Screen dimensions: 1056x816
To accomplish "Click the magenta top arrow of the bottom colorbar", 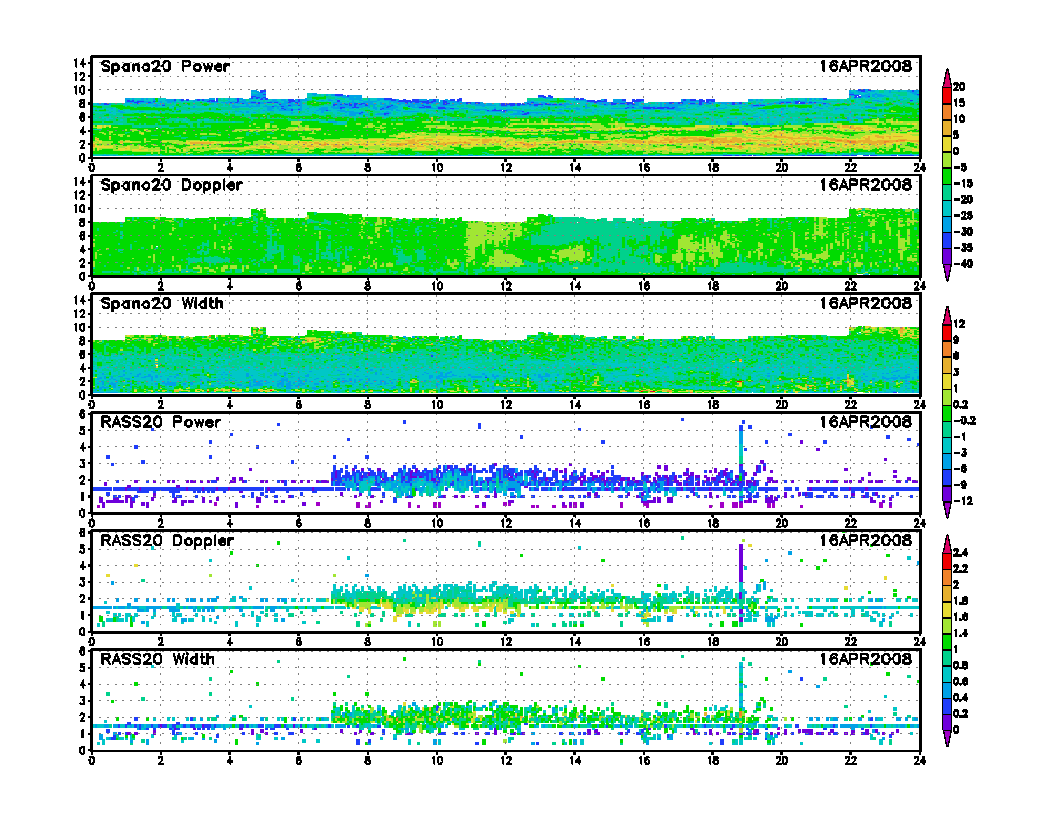I will click(x=947, y=545).
